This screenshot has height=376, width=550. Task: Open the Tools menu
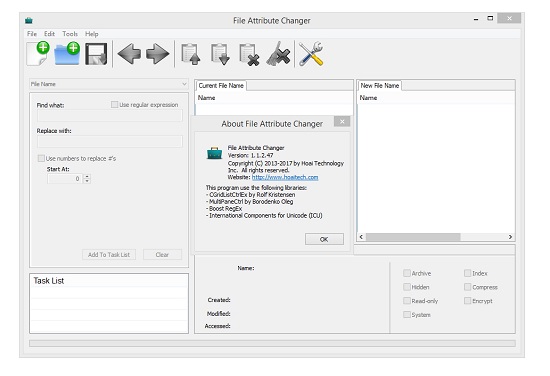click(70, 34)
